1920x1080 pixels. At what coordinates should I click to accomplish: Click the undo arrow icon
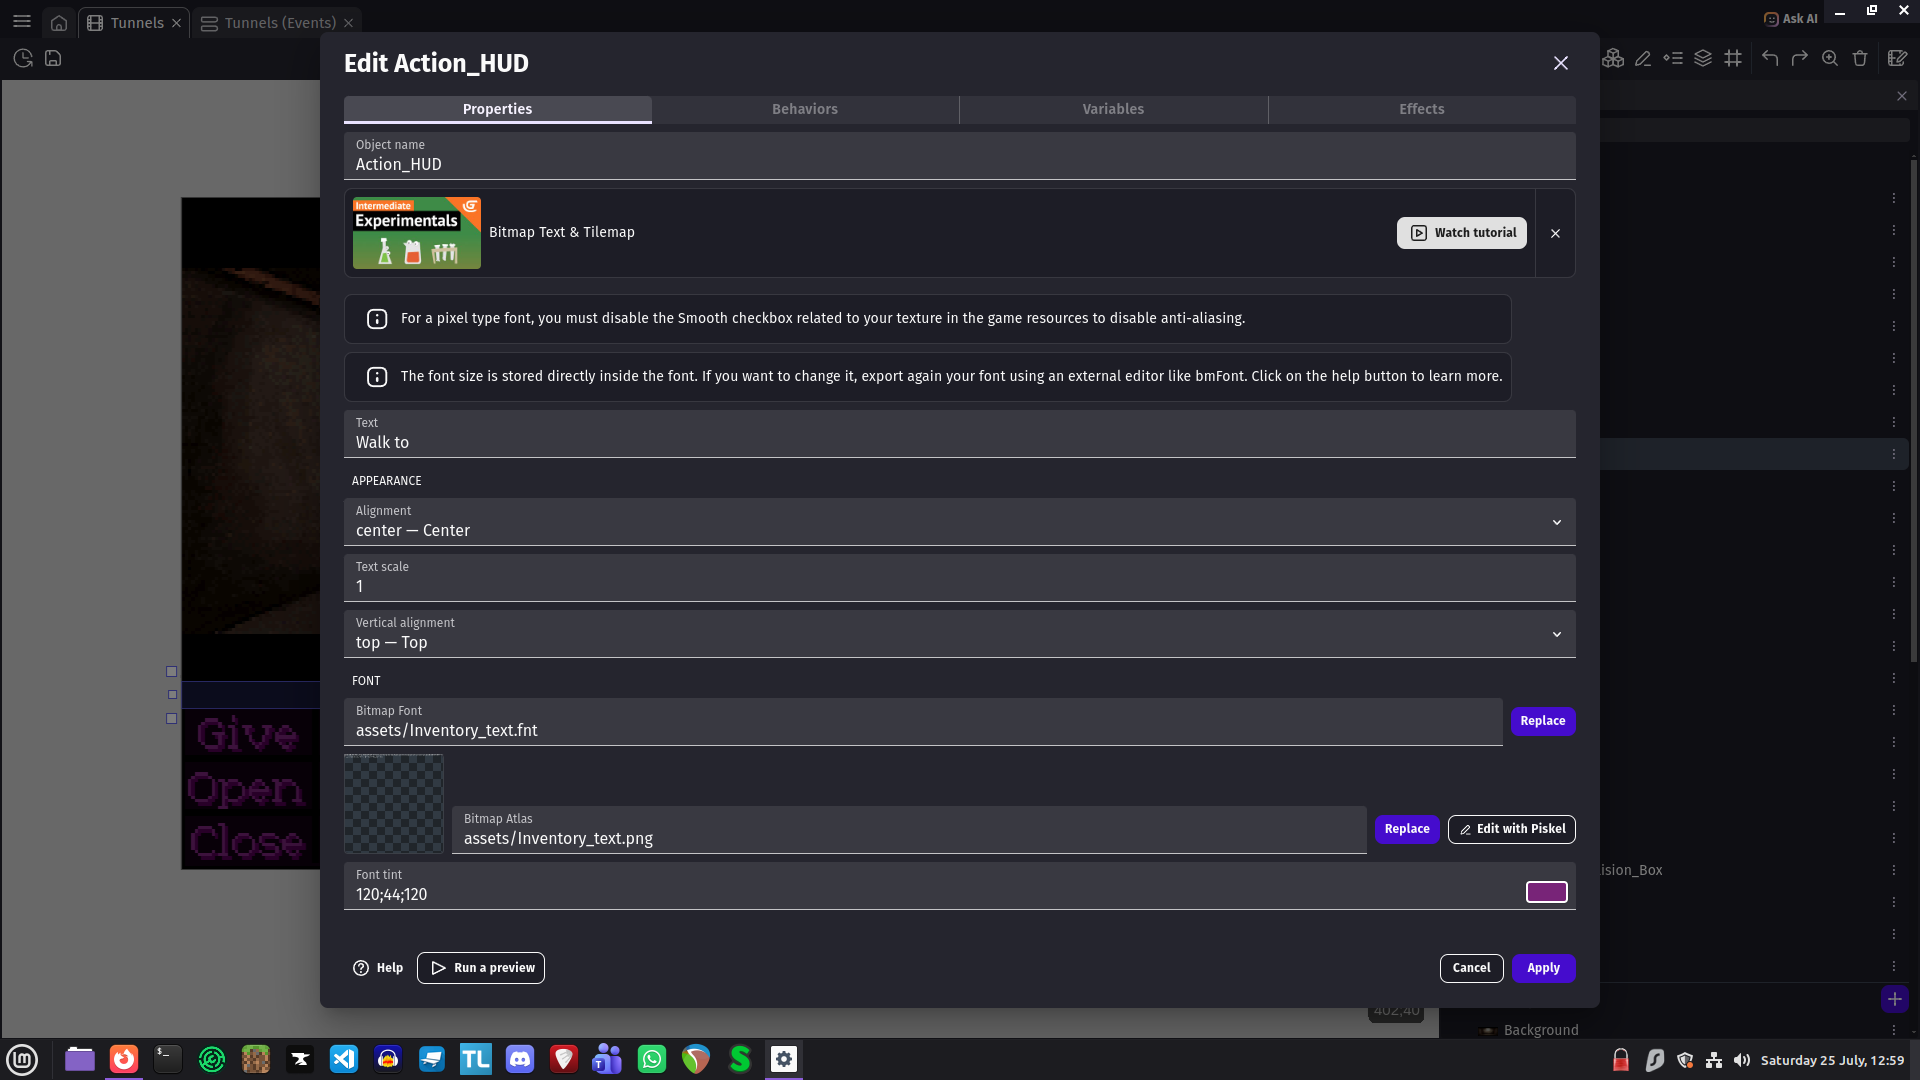(x=1770, y=59)
